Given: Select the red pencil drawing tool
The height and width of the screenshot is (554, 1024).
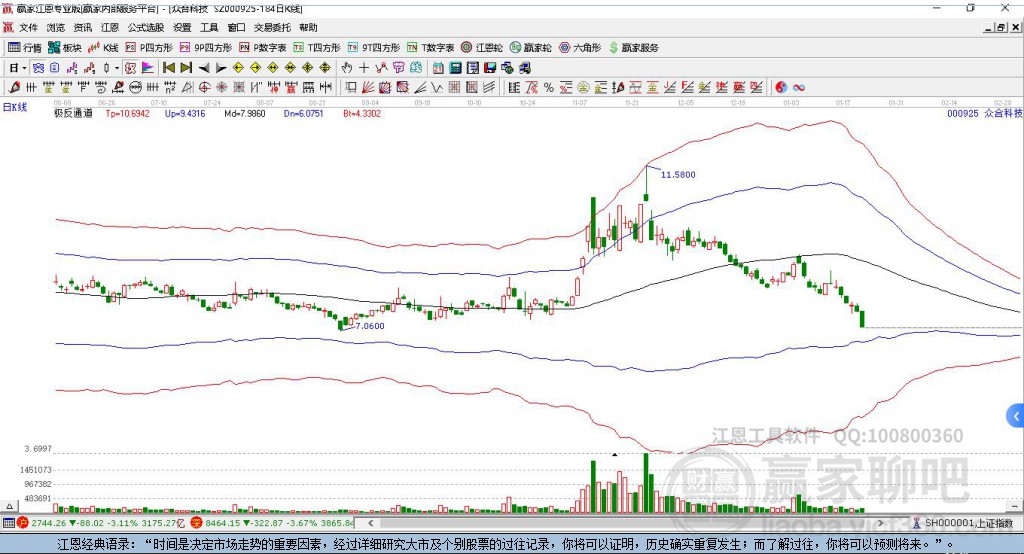Looking at the screenshot, I should (x=14, y=88).
